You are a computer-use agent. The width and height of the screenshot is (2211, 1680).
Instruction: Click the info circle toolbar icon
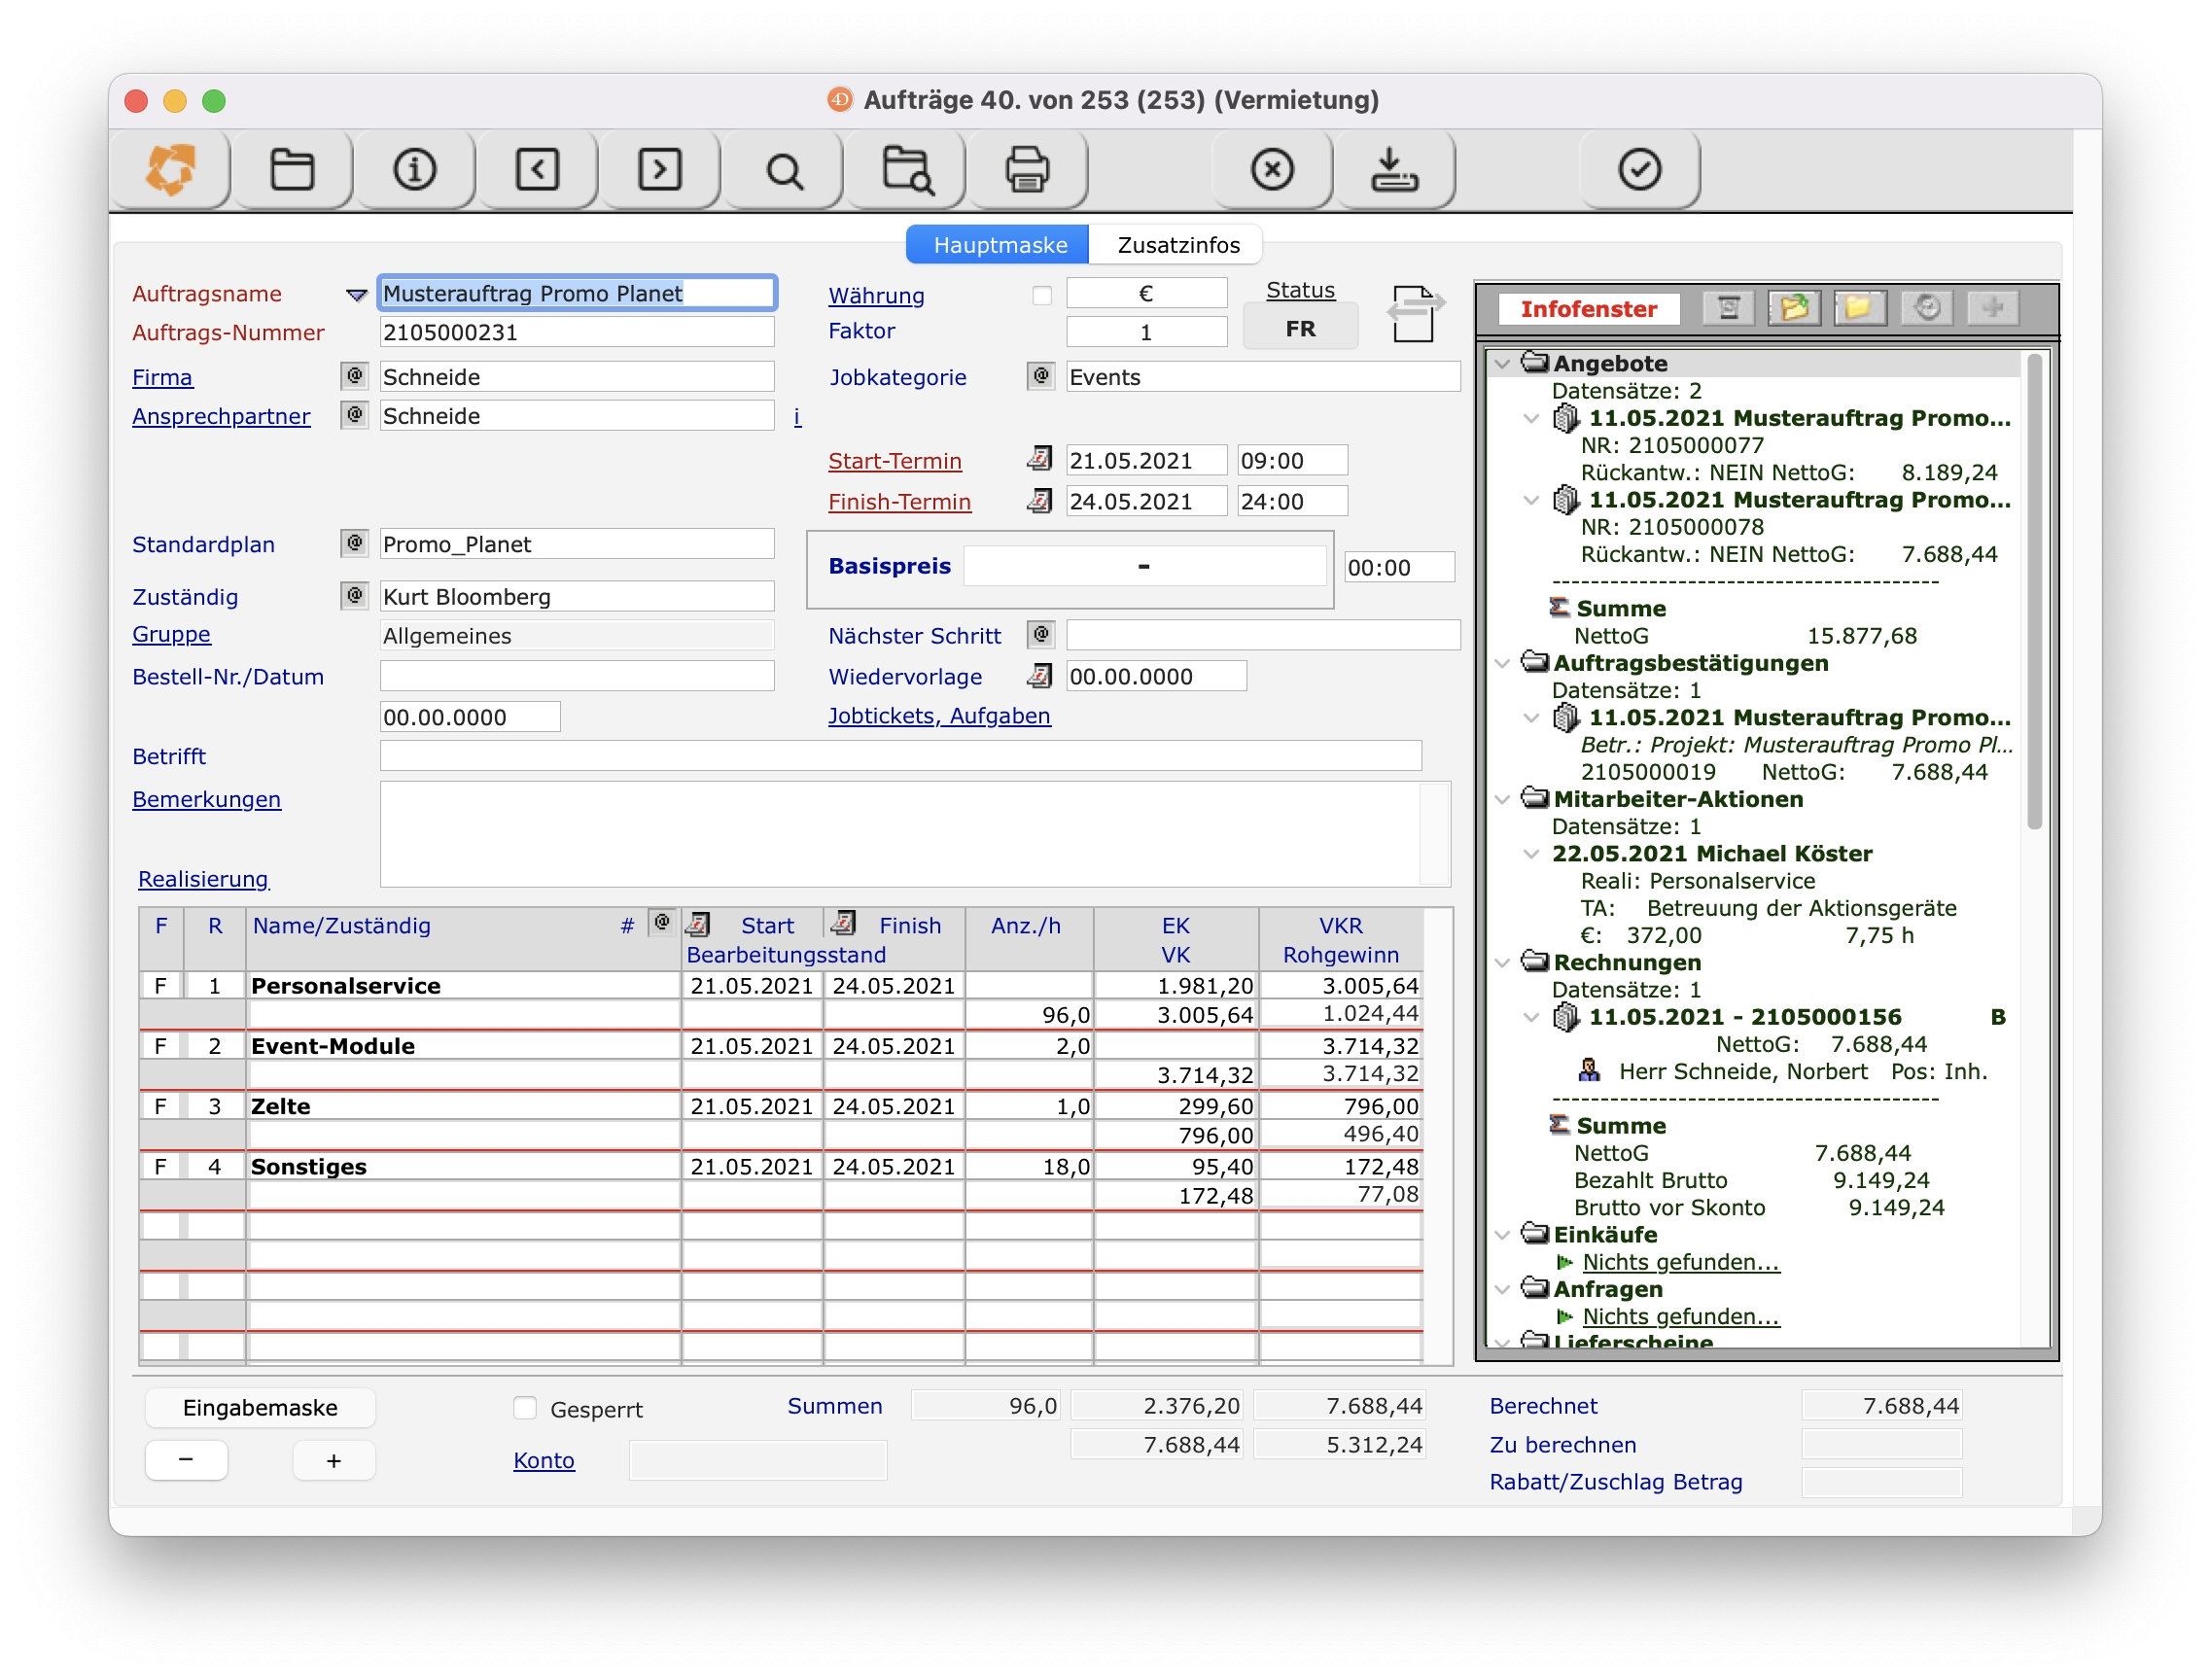coord(414,170)
